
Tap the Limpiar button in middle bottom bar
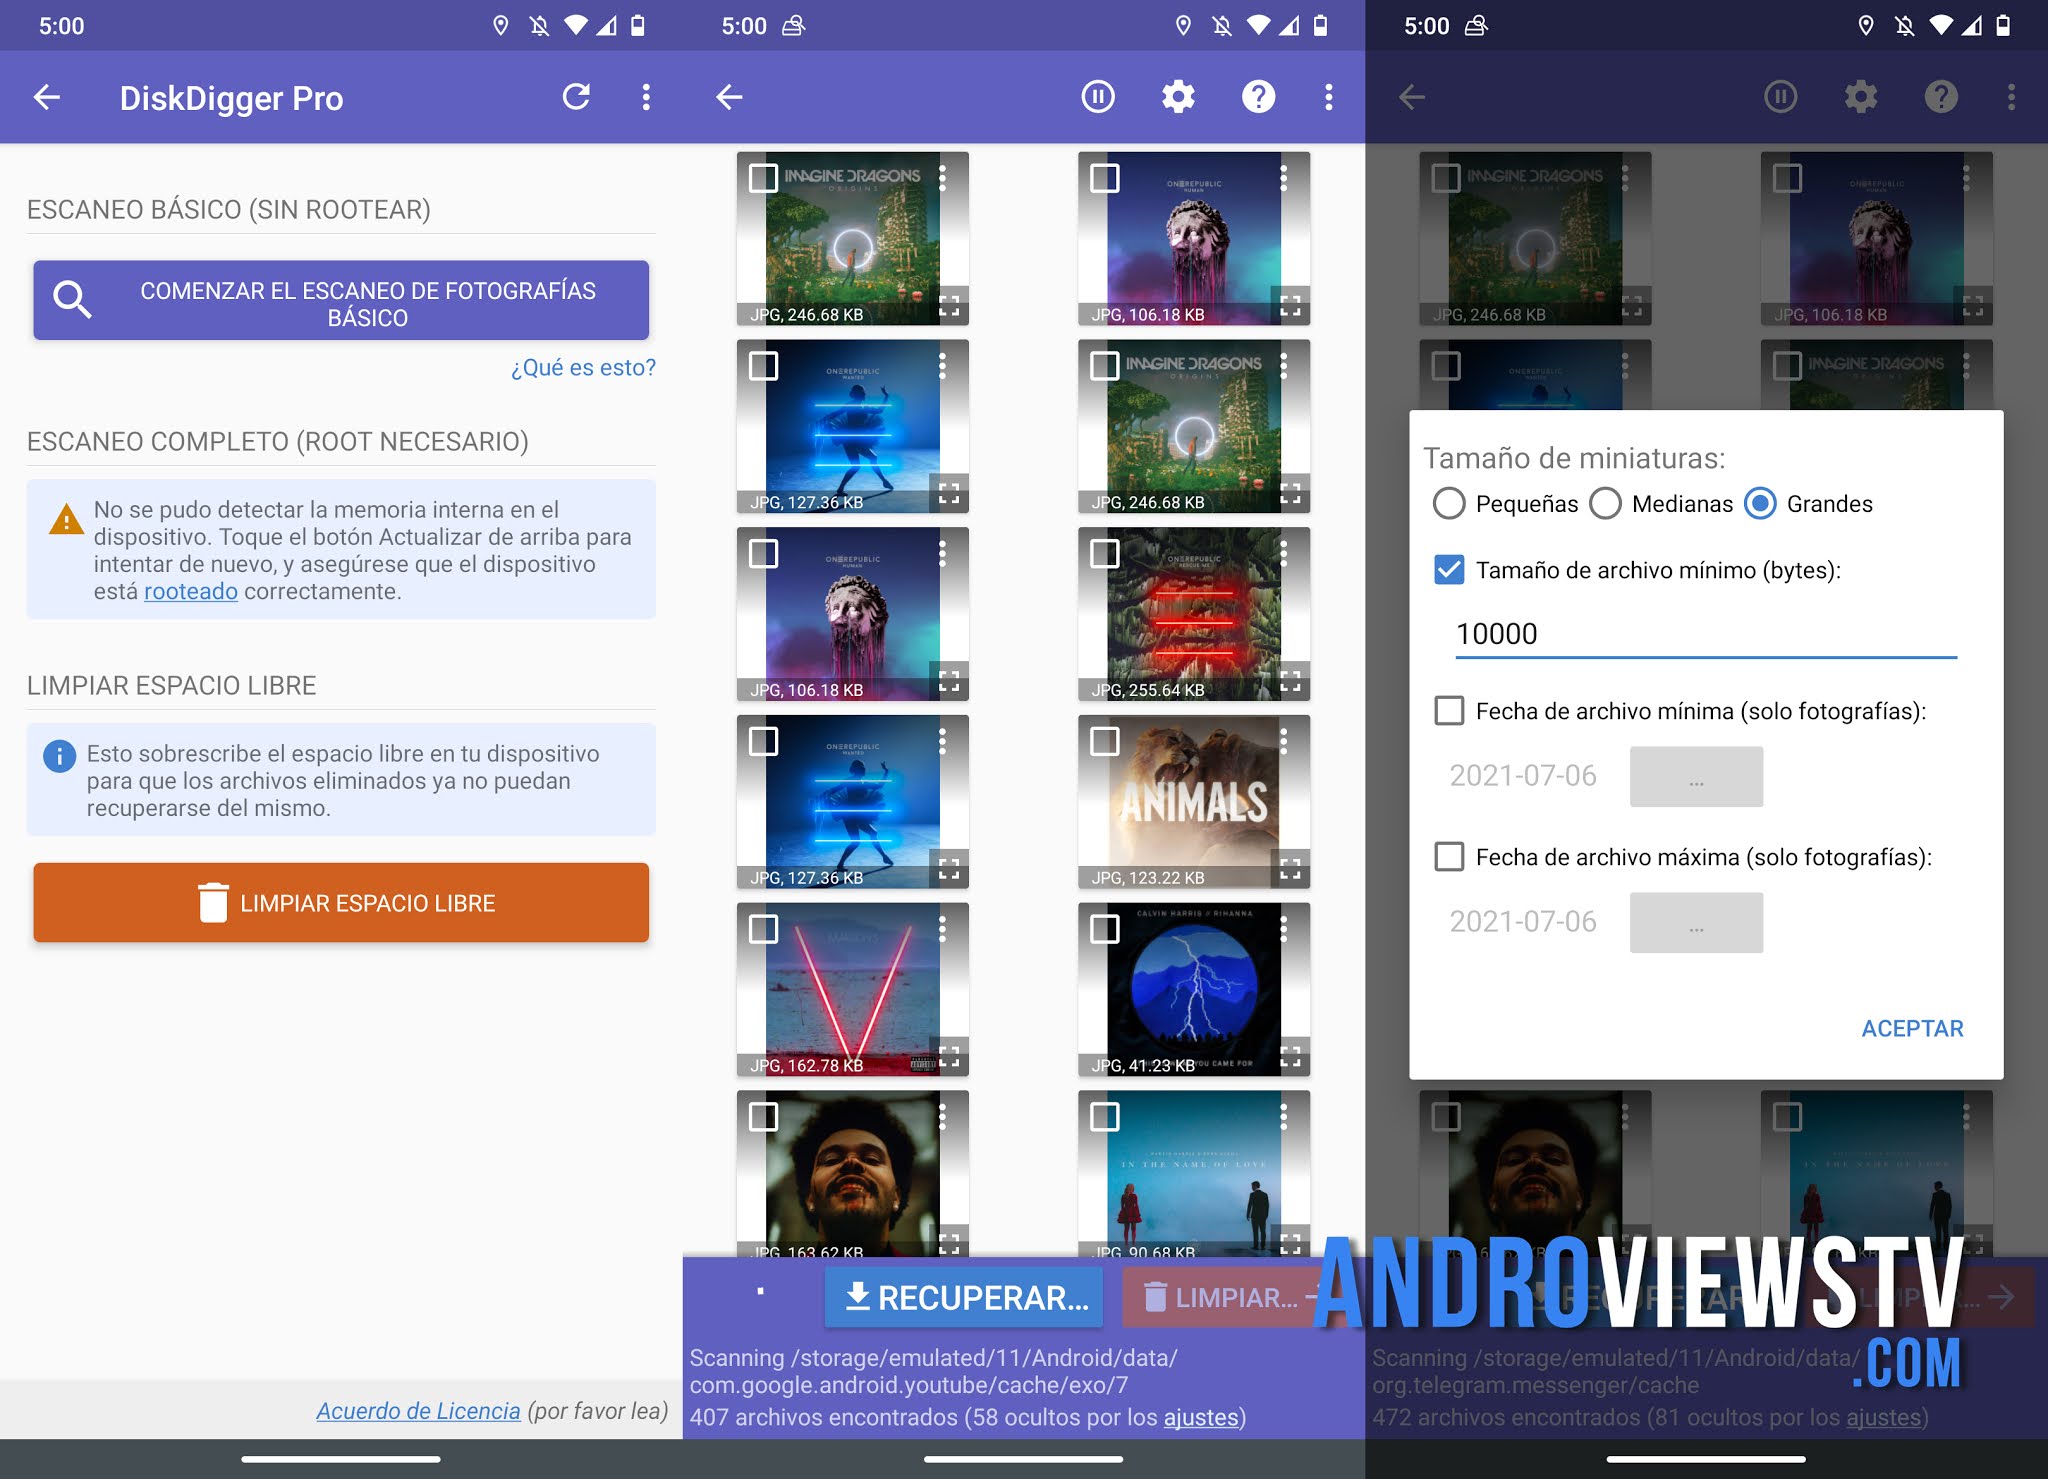coord(1222,1297)
